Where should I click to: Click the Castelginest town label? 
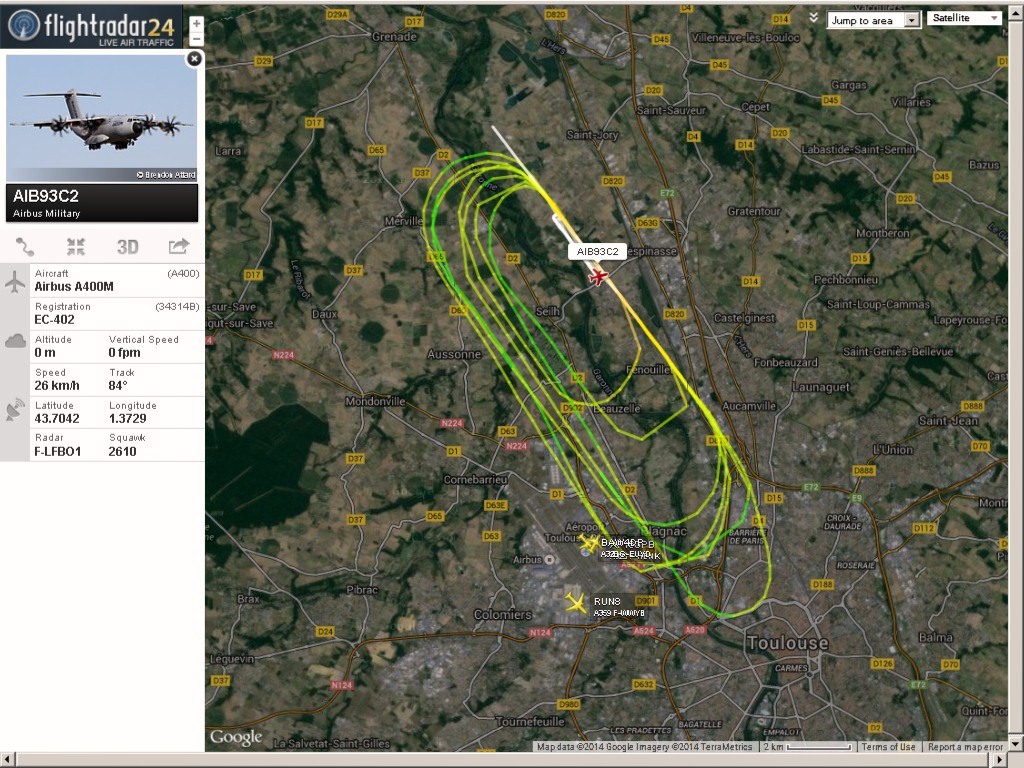coord(744,318)
